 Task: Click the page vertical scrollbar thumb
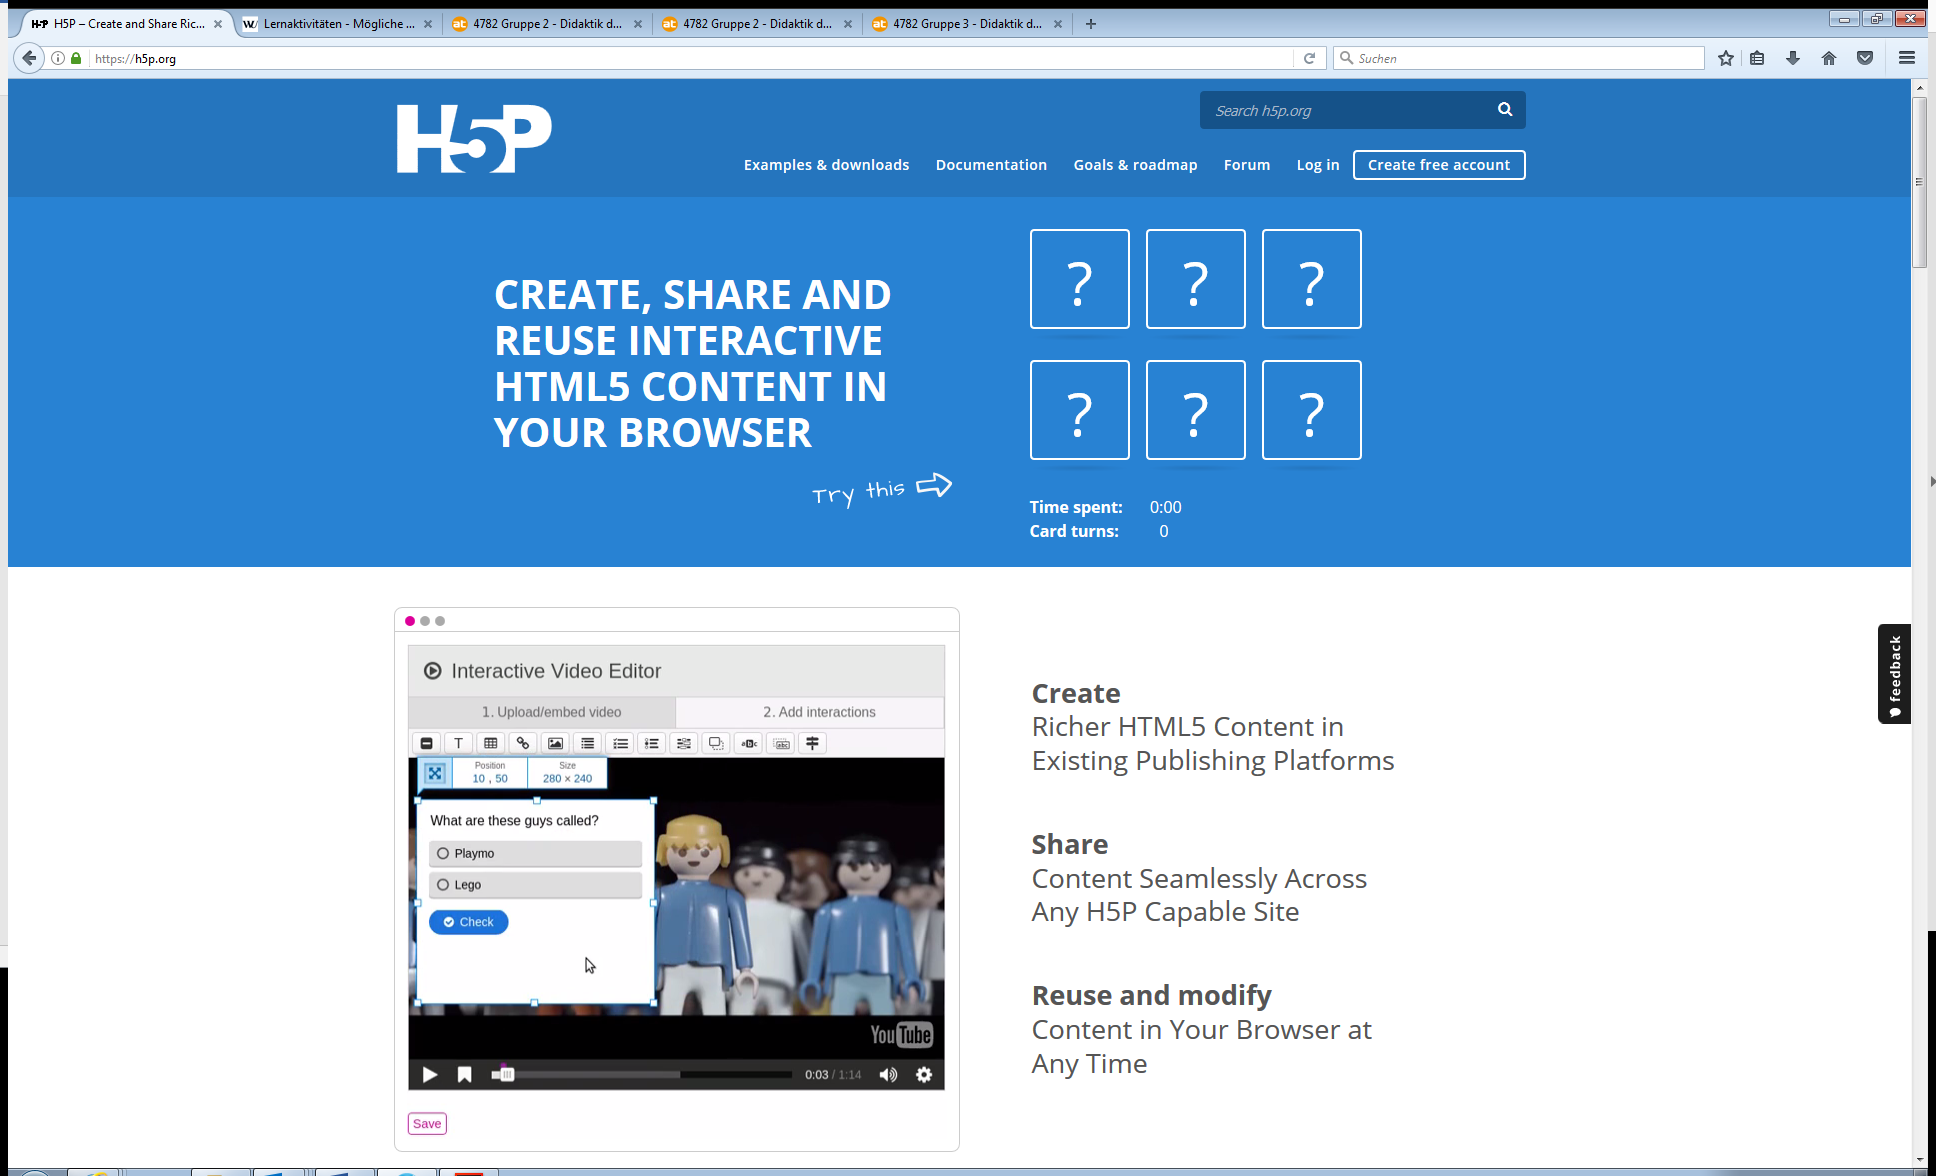(x=1919, y=183)
